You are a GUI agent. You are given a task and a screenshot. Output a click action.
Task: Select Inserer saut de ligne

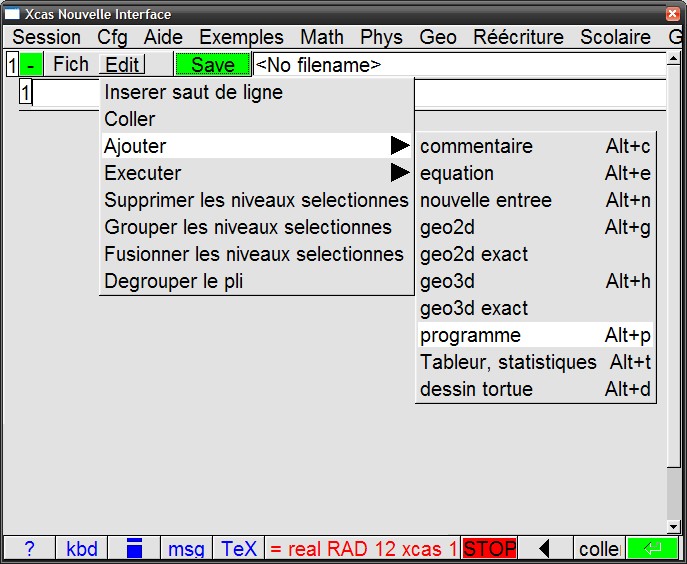coord(256,92)
